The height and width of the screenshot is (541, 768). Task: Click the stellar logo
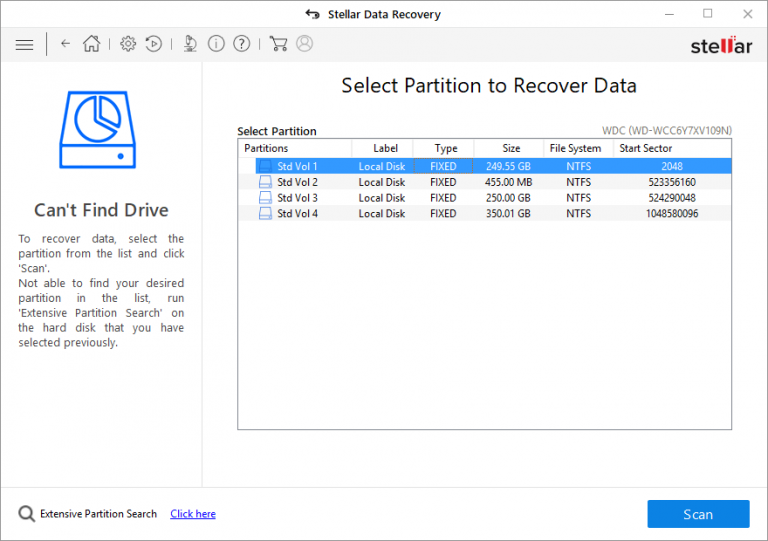[721, 45]
